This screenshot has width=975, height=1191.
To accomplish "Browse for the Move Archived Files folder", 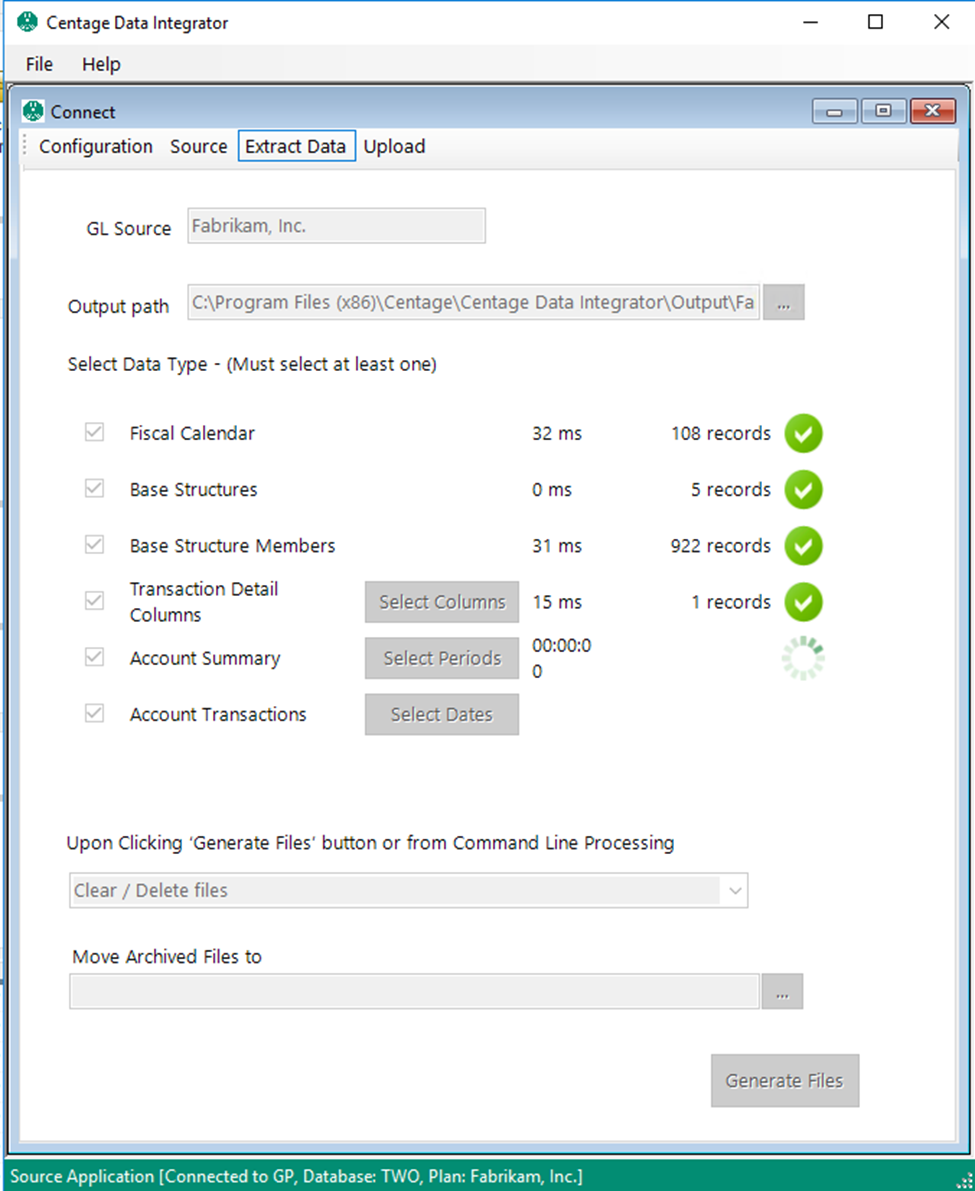I will 782,991.
